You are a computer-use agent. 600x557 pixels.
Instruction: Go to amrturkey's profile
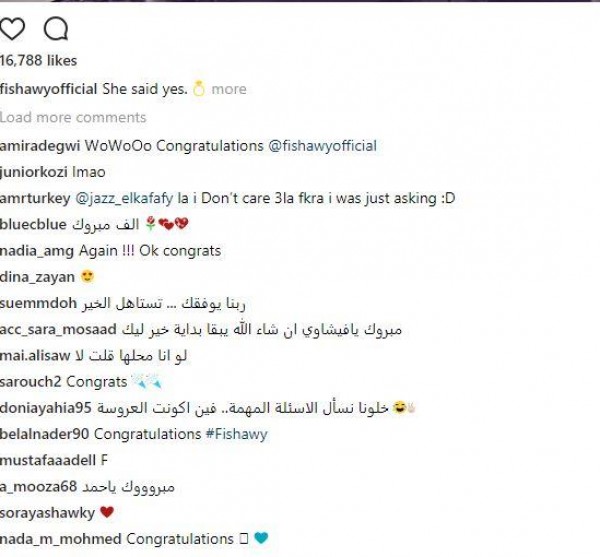tap(36, 198)
